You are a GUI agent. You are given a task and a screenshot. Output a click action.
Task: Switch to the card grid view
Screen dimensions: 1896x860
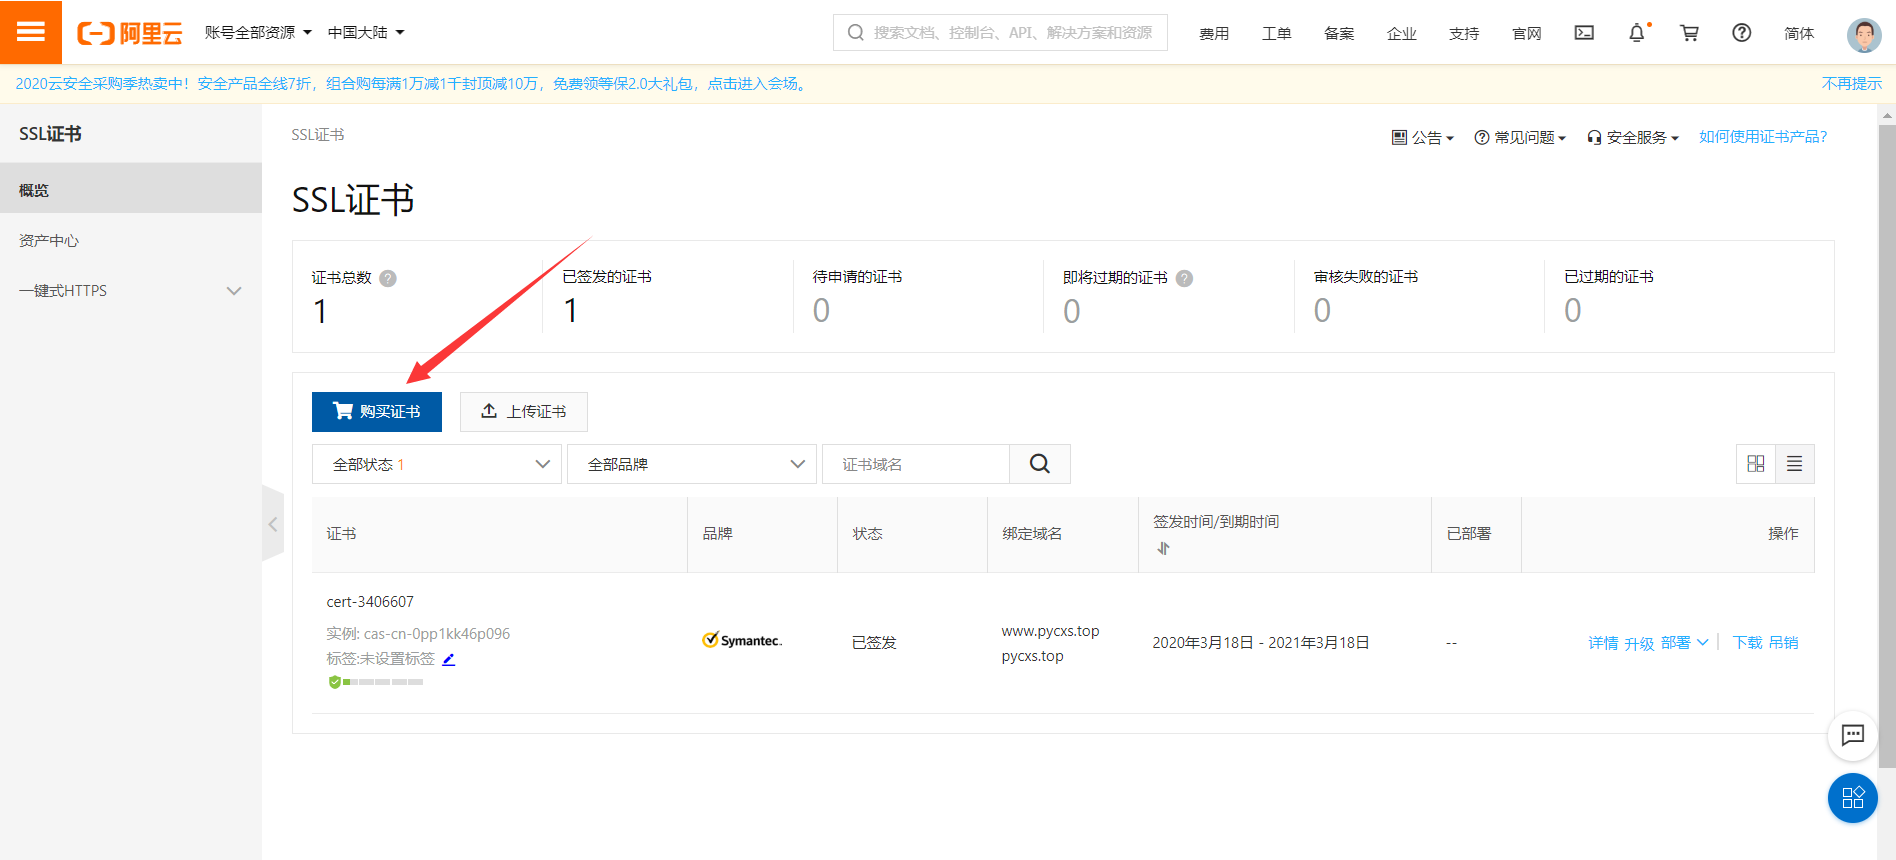point(1756,464)
